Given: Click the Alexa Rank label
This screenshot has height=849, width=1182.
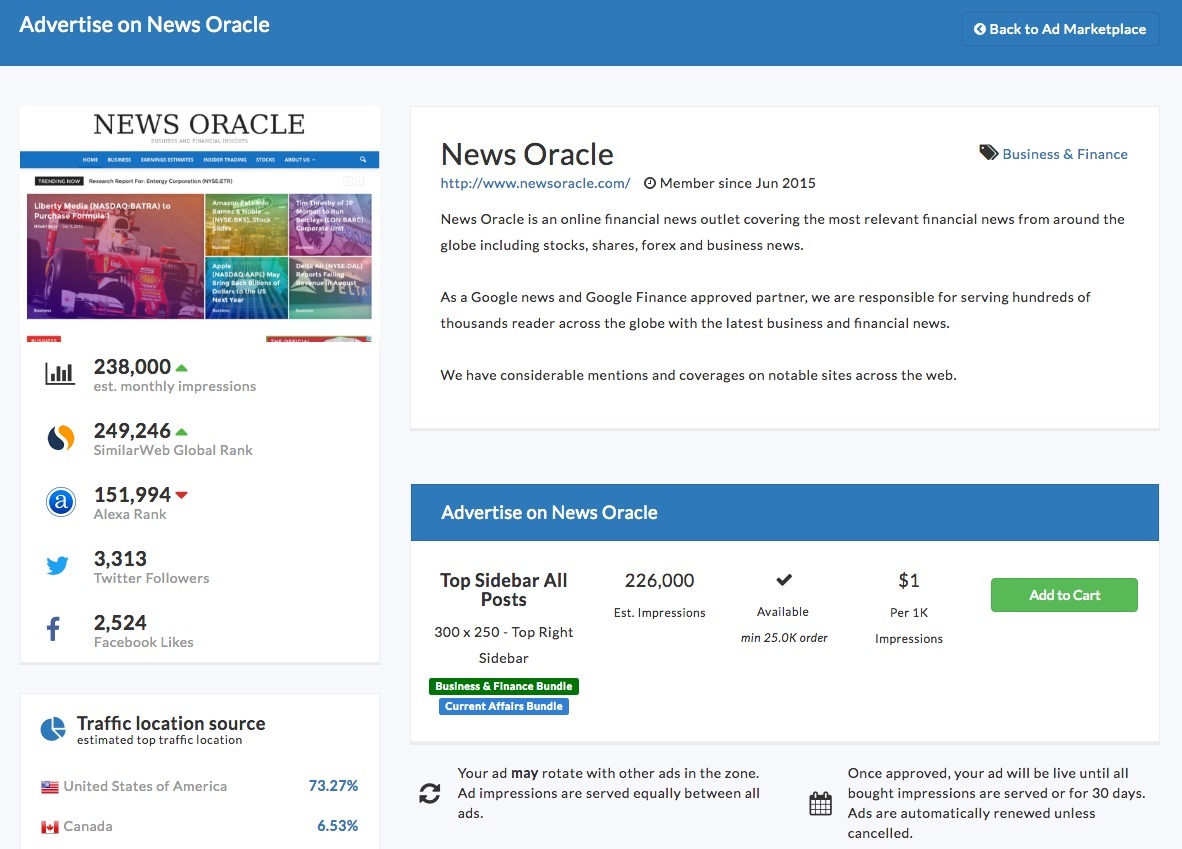Looking at the screenshot, I should 130,514.
